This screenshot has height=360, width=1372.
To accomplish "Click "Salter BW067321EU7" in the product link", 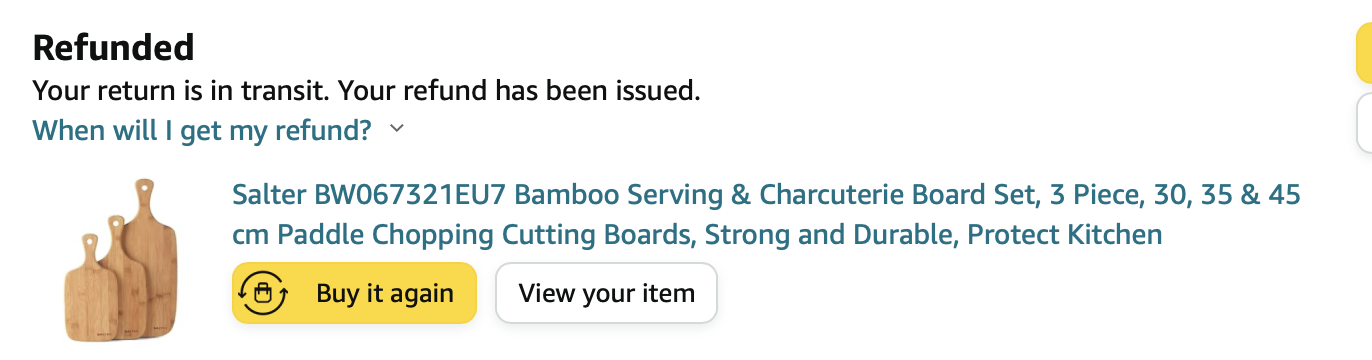I will click(370, 194).
